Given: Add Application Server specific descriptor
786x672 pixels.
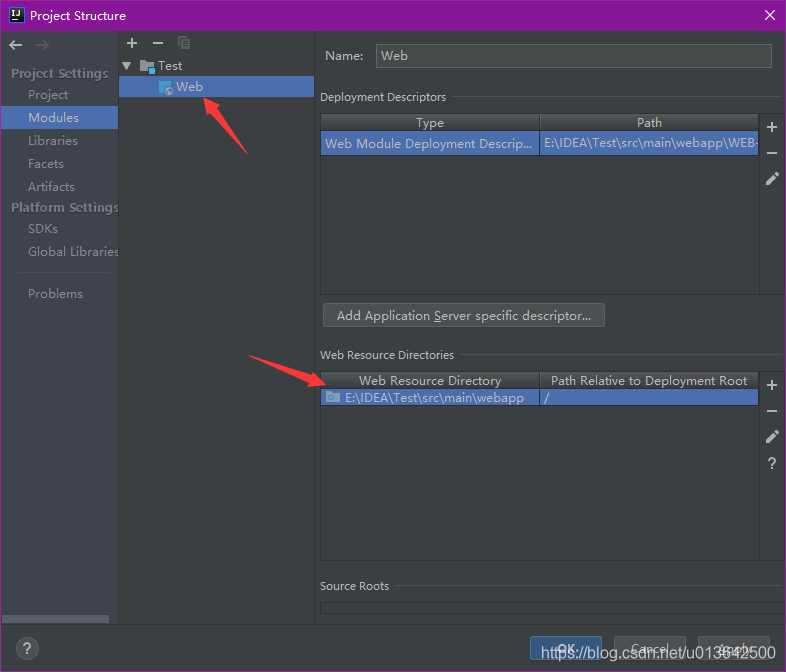Looking at the screenshot, I should click(464, 316).
